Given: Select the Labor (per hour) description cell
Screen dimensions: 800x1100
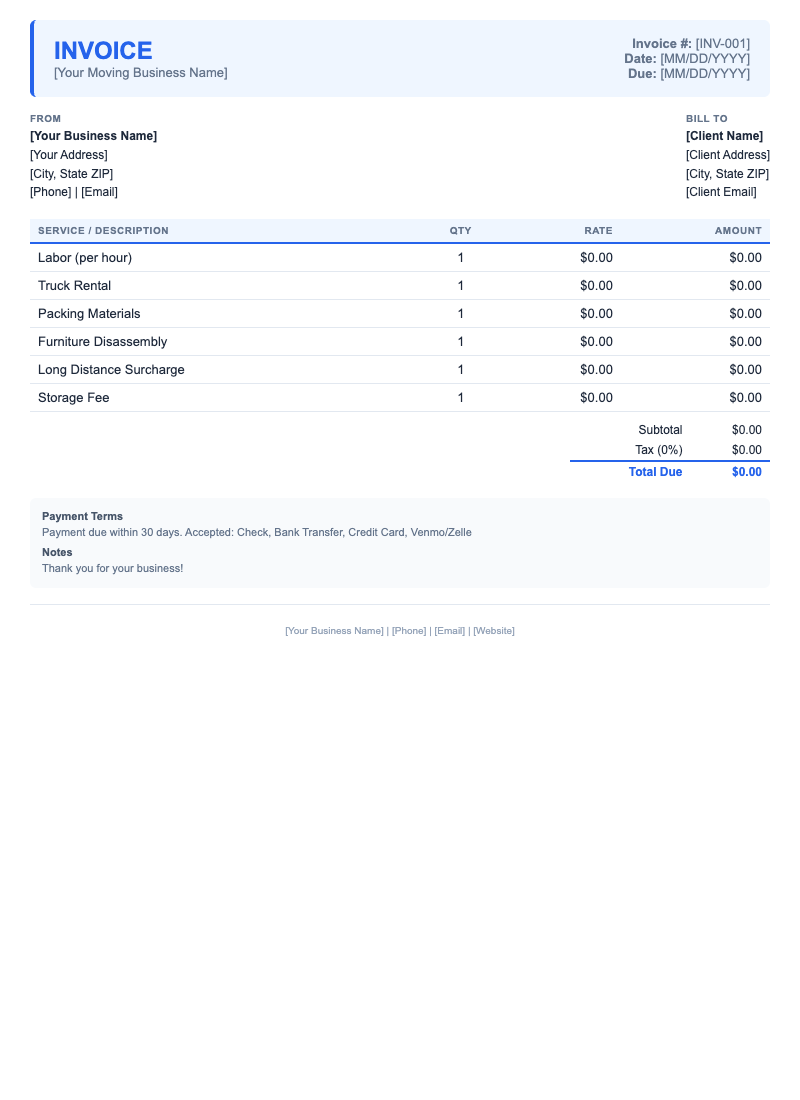Looking at the screenshot, I should [85, 257].
